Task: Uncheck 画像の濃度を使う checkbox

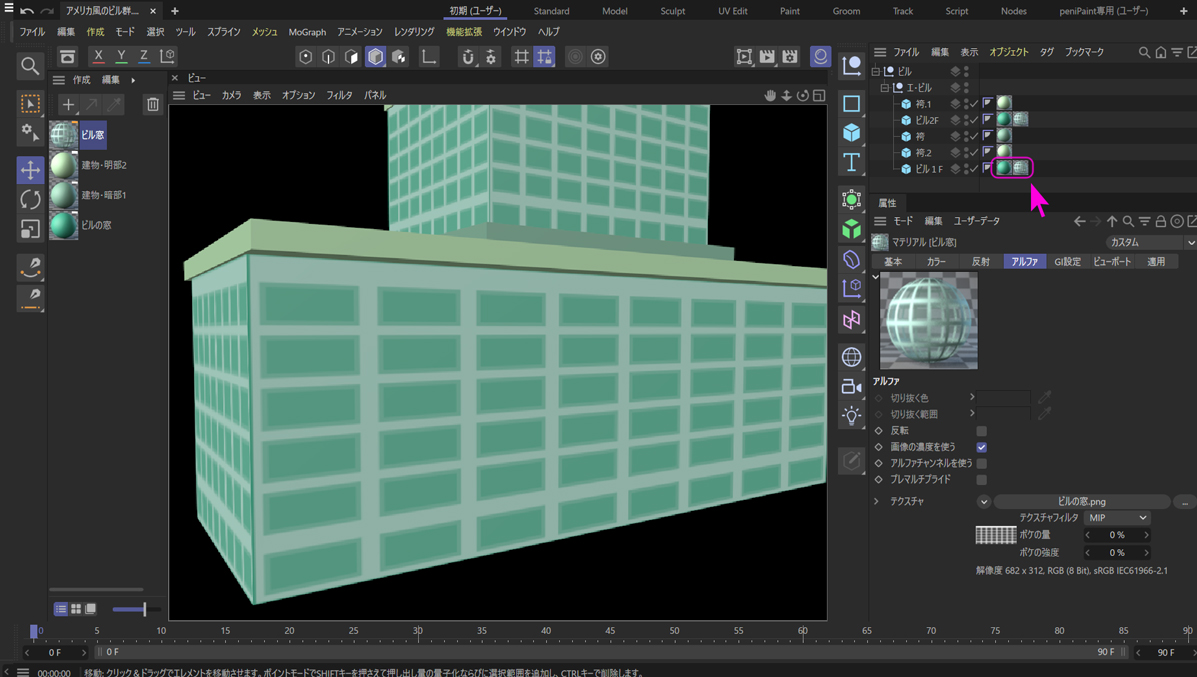Action: click(x=981, y=447)
